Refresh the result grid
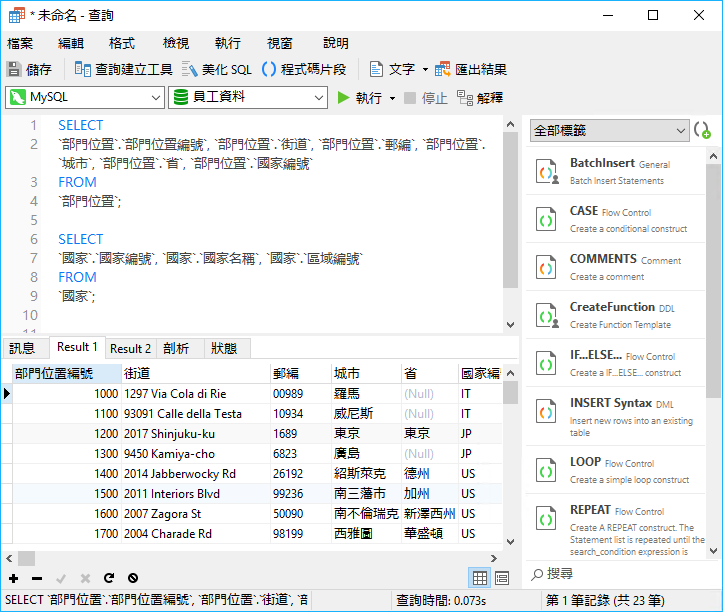 pos(109,578)
